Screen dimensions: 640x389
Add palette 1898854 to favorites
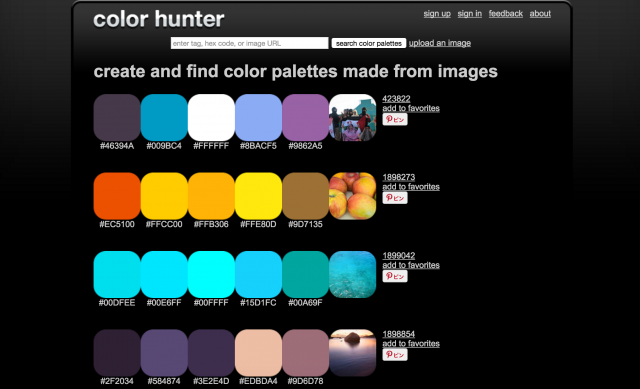(411, 343)
